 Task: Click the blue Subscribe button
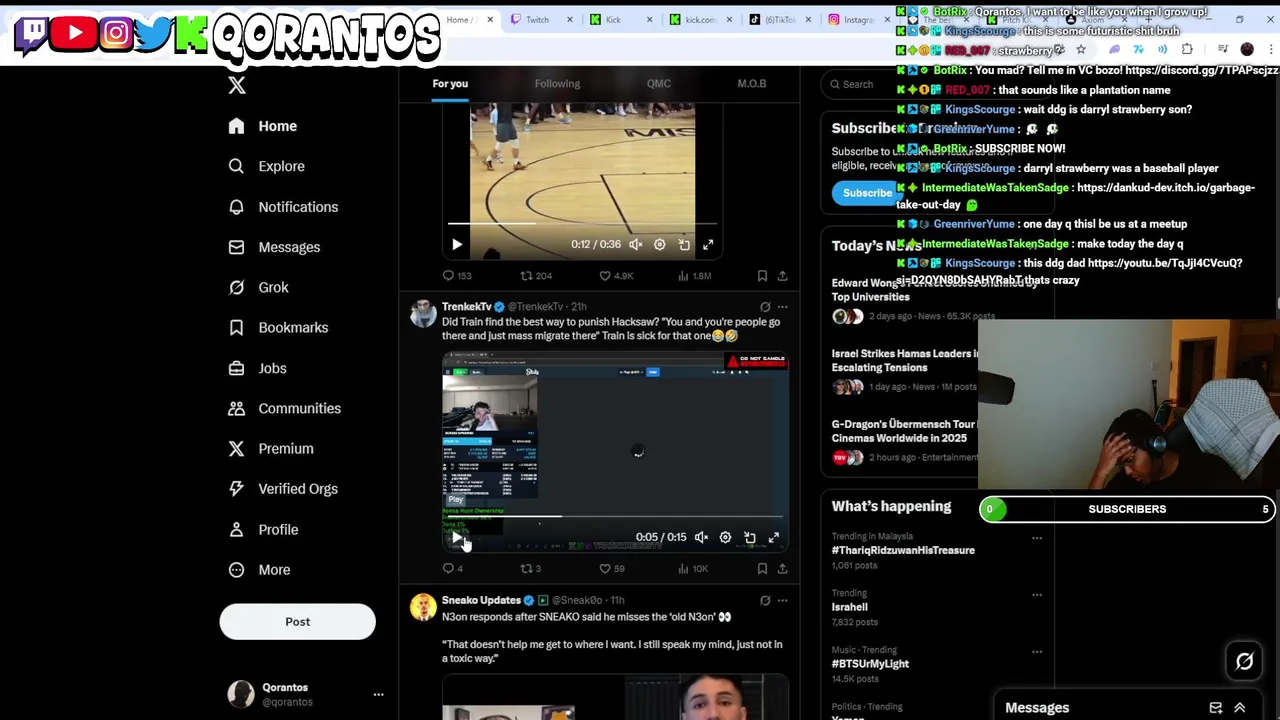point(867,194)
